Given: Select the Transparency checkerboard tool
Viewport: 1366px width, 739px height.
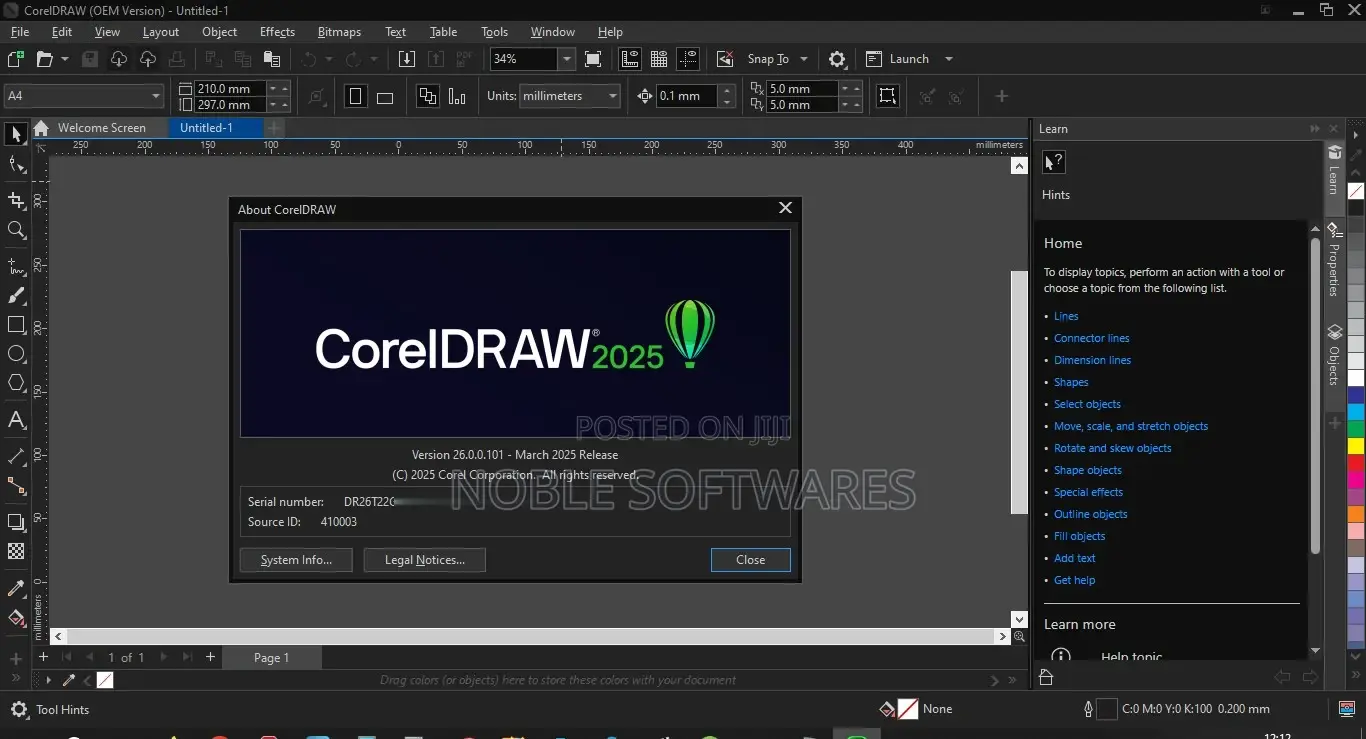Looking at the screenshot, I should [16, 551].
